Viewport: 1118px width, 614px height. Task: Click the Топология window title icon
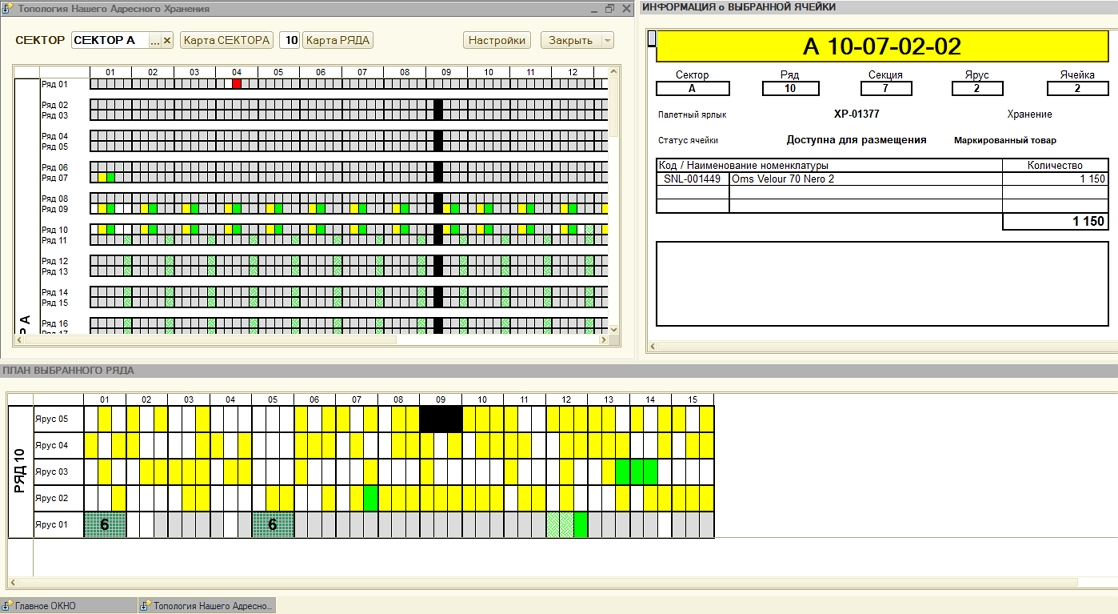(7, 9)
